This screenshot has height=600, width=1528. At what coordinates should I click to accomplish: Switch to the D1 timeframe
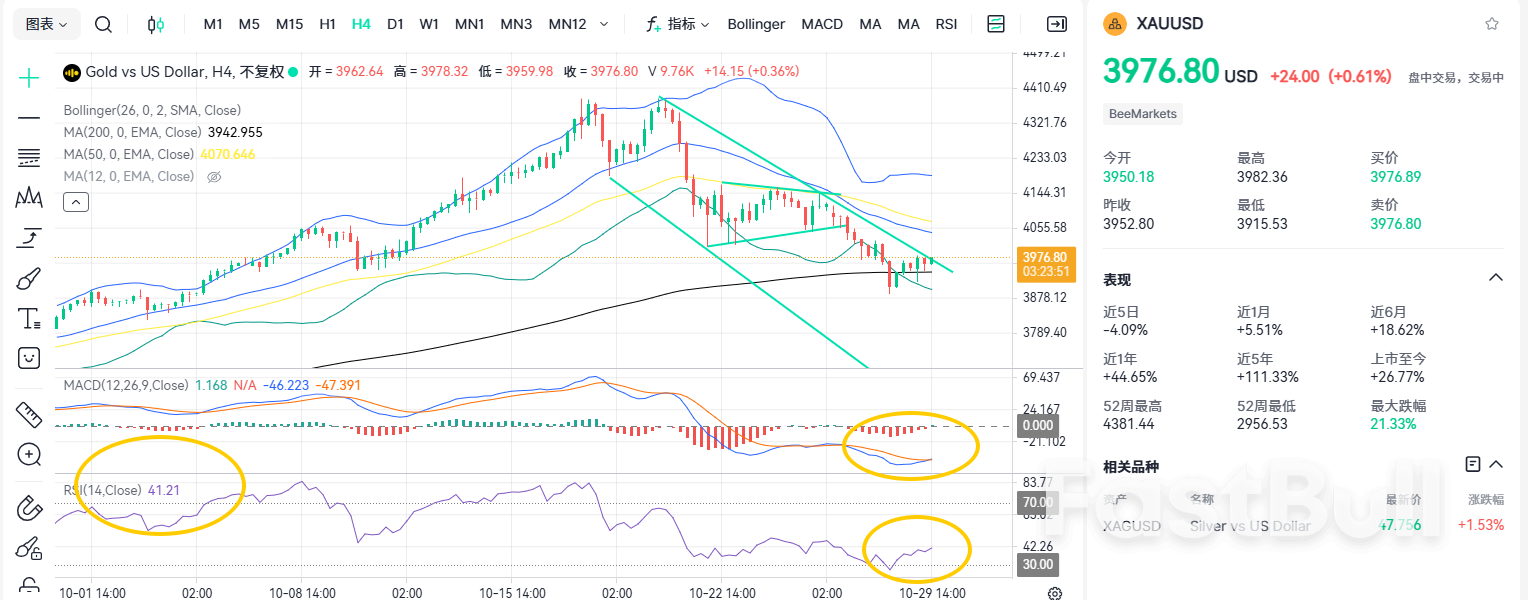click(395, 24)
